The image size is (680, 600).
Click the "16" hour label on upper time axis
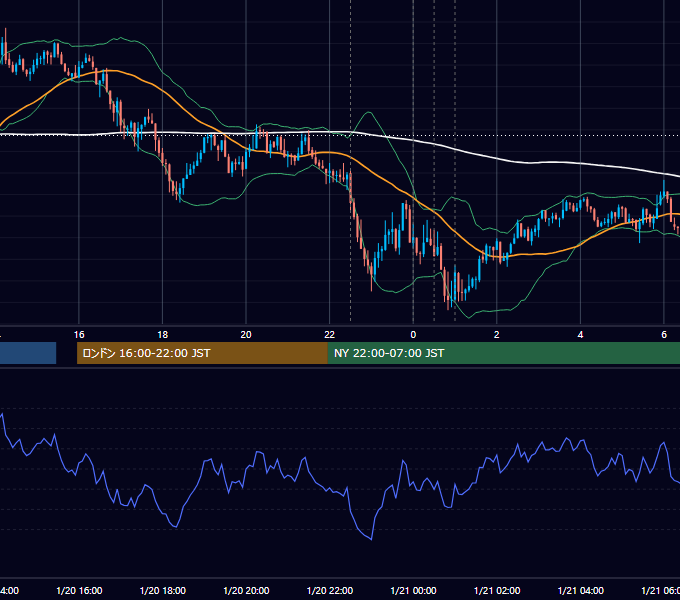[x=79, y=335]
